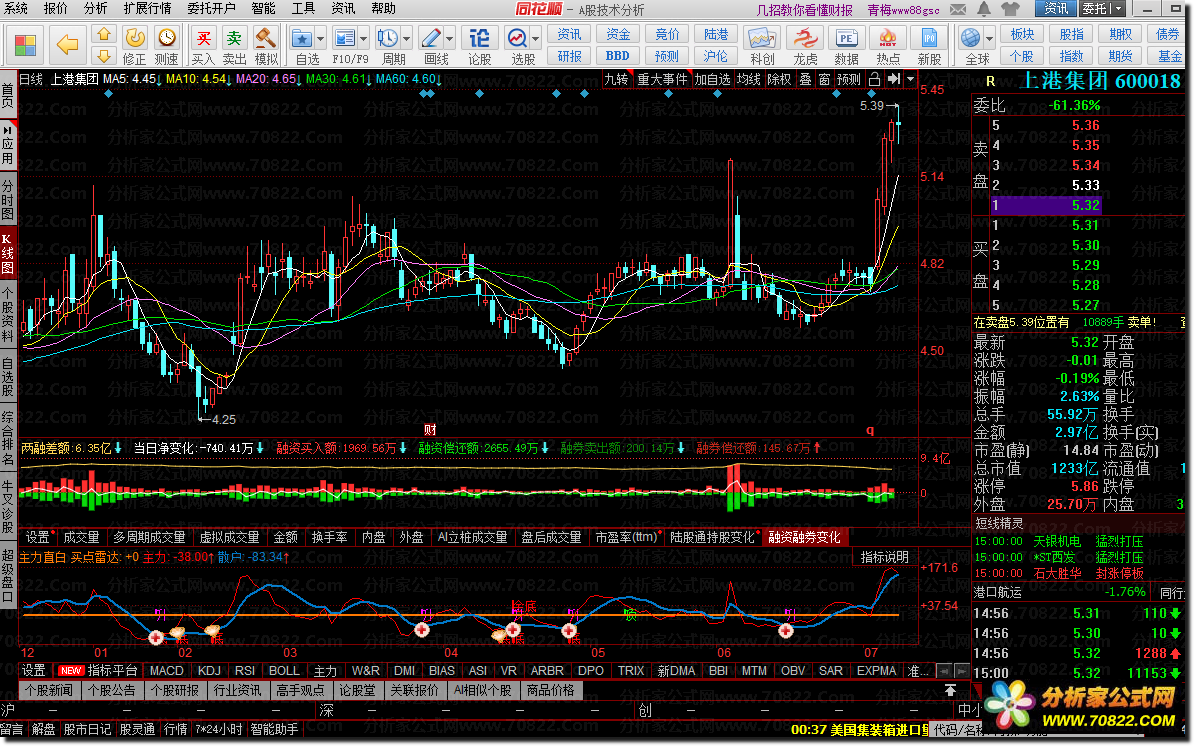This screenshot has height=746, width=1195.
Task: Toggle 均线 moving average display
Action: (748, 79)
